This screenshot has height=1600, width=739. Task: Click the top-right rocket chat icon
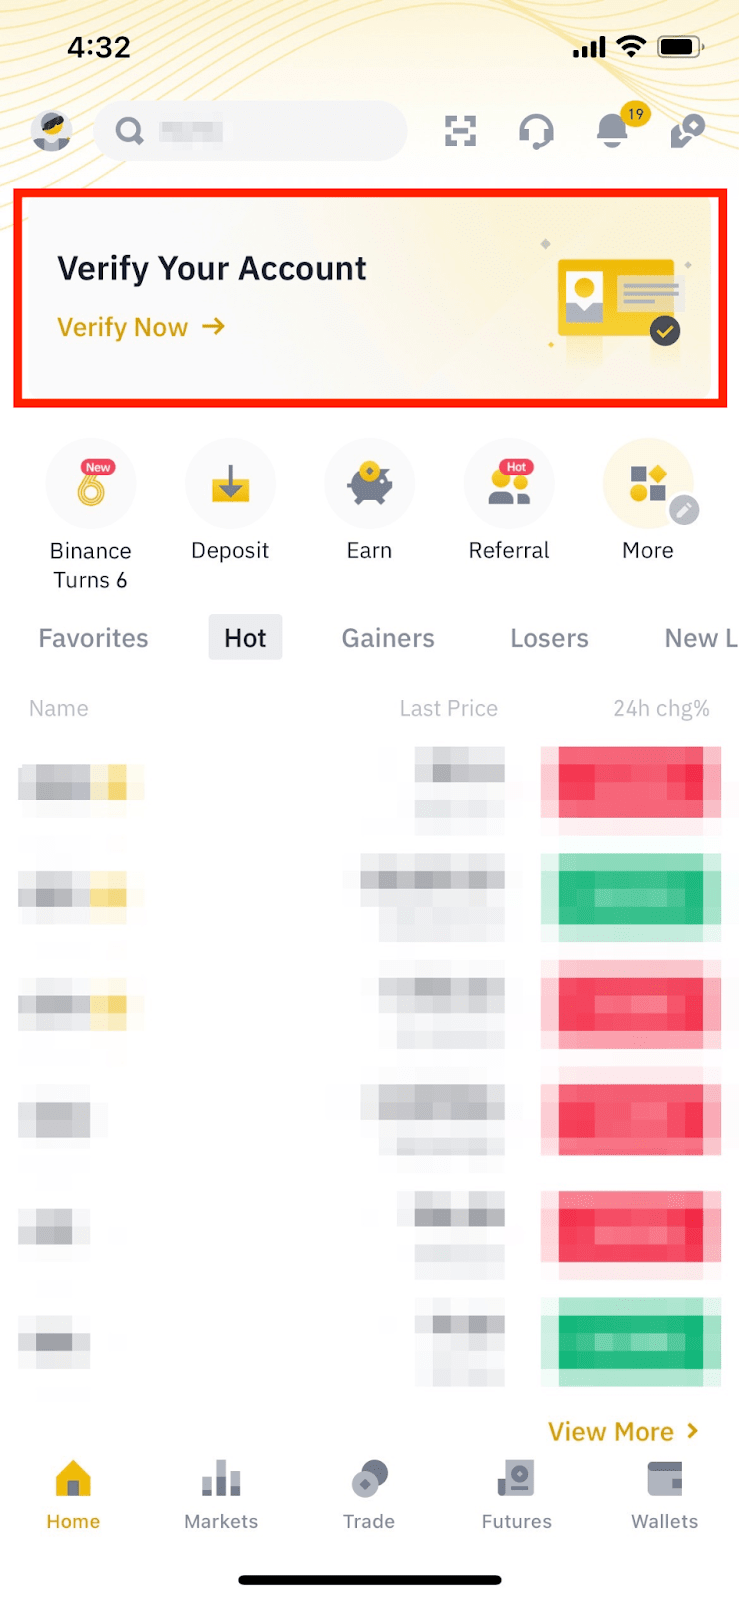[x=688, y=131]
